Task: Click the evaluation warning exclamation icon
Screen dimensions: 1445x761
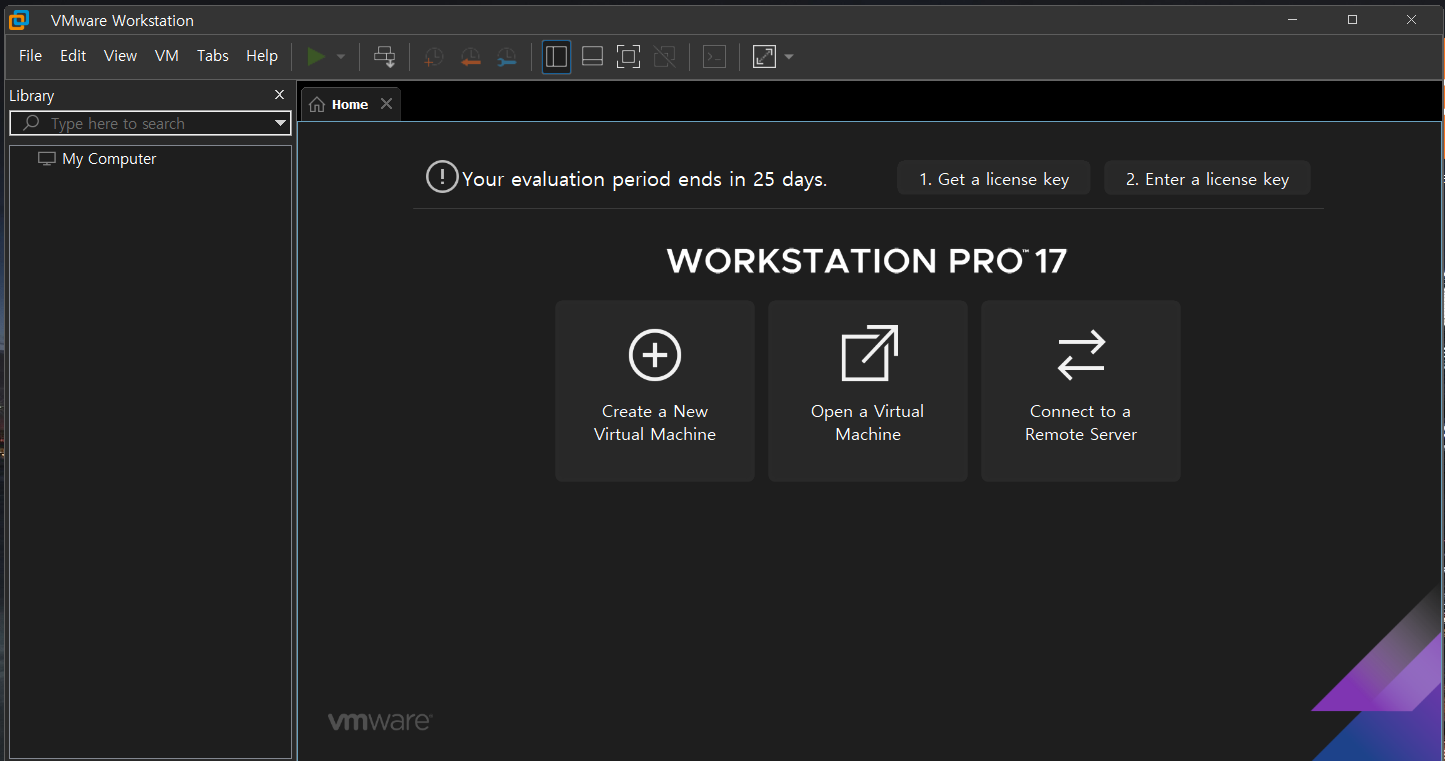Action: click(x=442, y=177)
